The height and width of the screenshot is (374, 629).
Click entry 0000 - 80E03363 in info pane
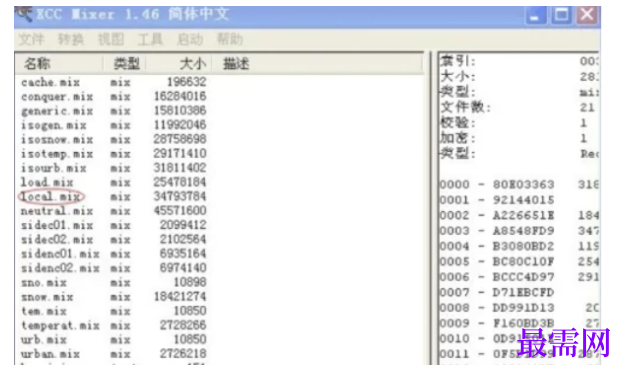point(497,185)
